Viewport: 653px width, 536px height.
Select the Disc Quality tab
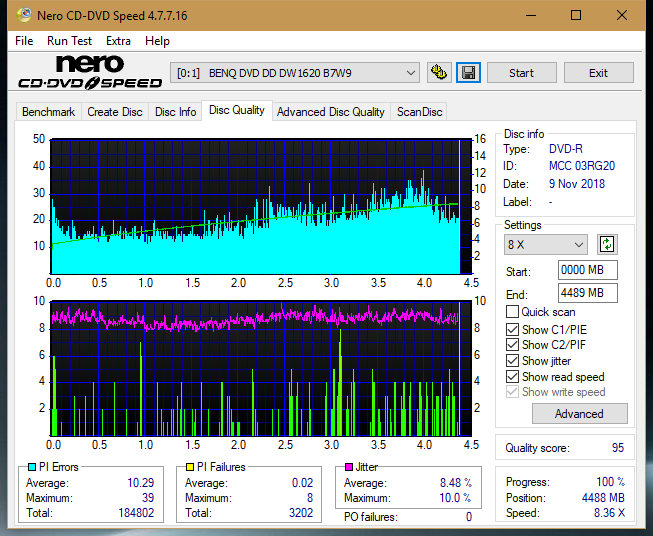[x=237, y=110]
